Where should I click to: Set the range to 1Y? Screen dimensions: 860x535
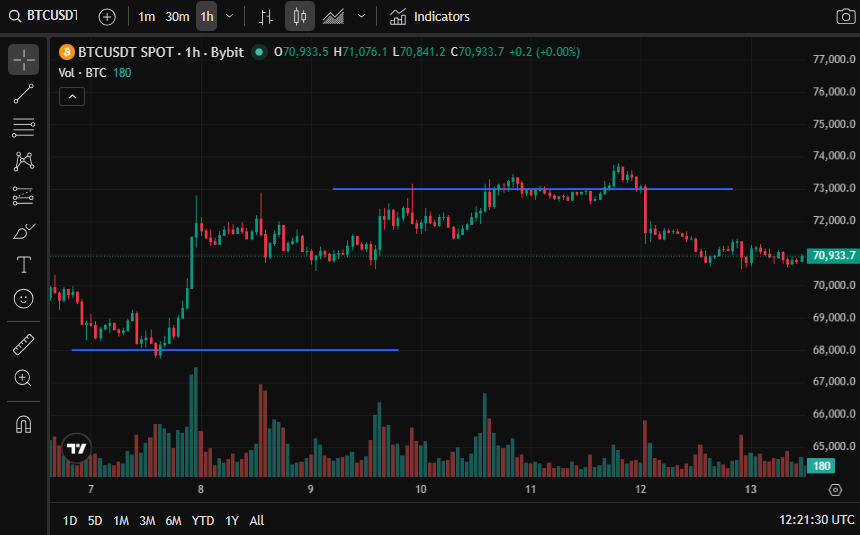(232, 521)
